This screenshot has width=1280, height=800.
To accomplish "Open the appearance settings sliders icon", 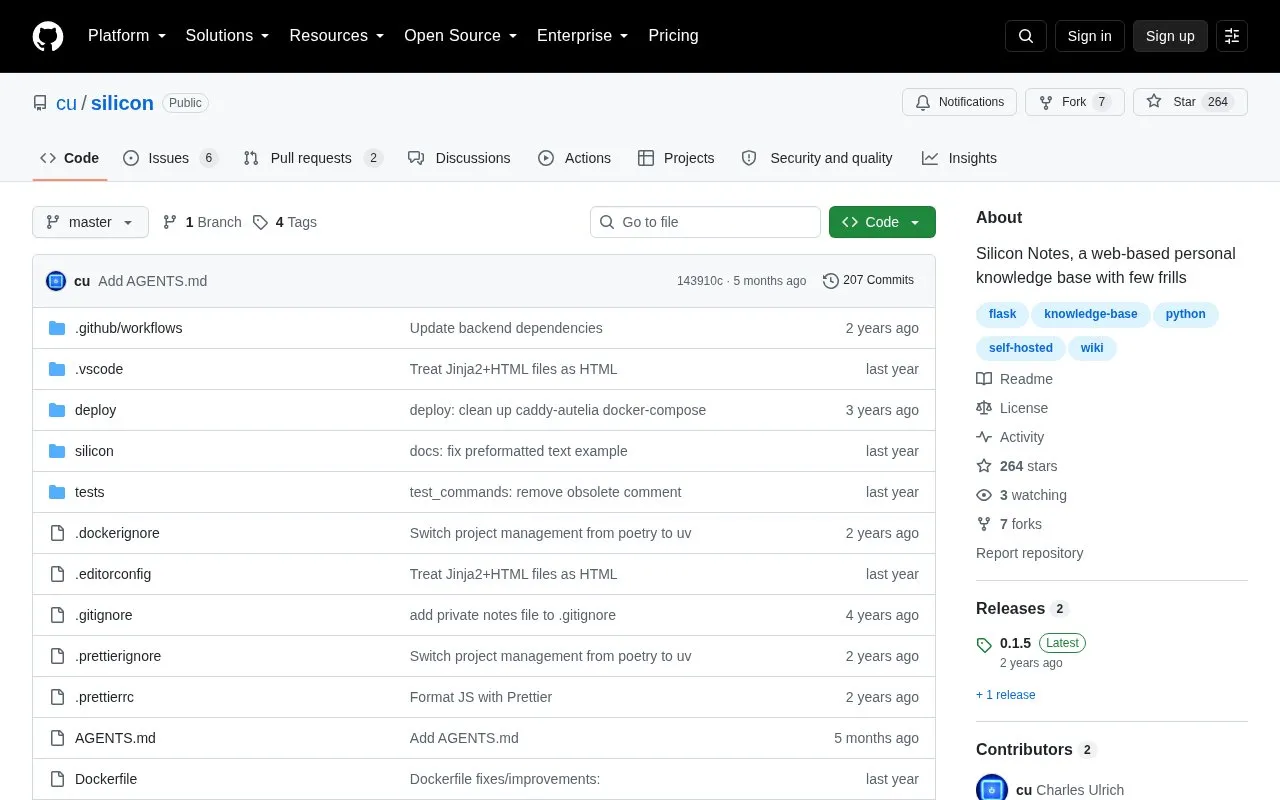I will coord(1232,36).
